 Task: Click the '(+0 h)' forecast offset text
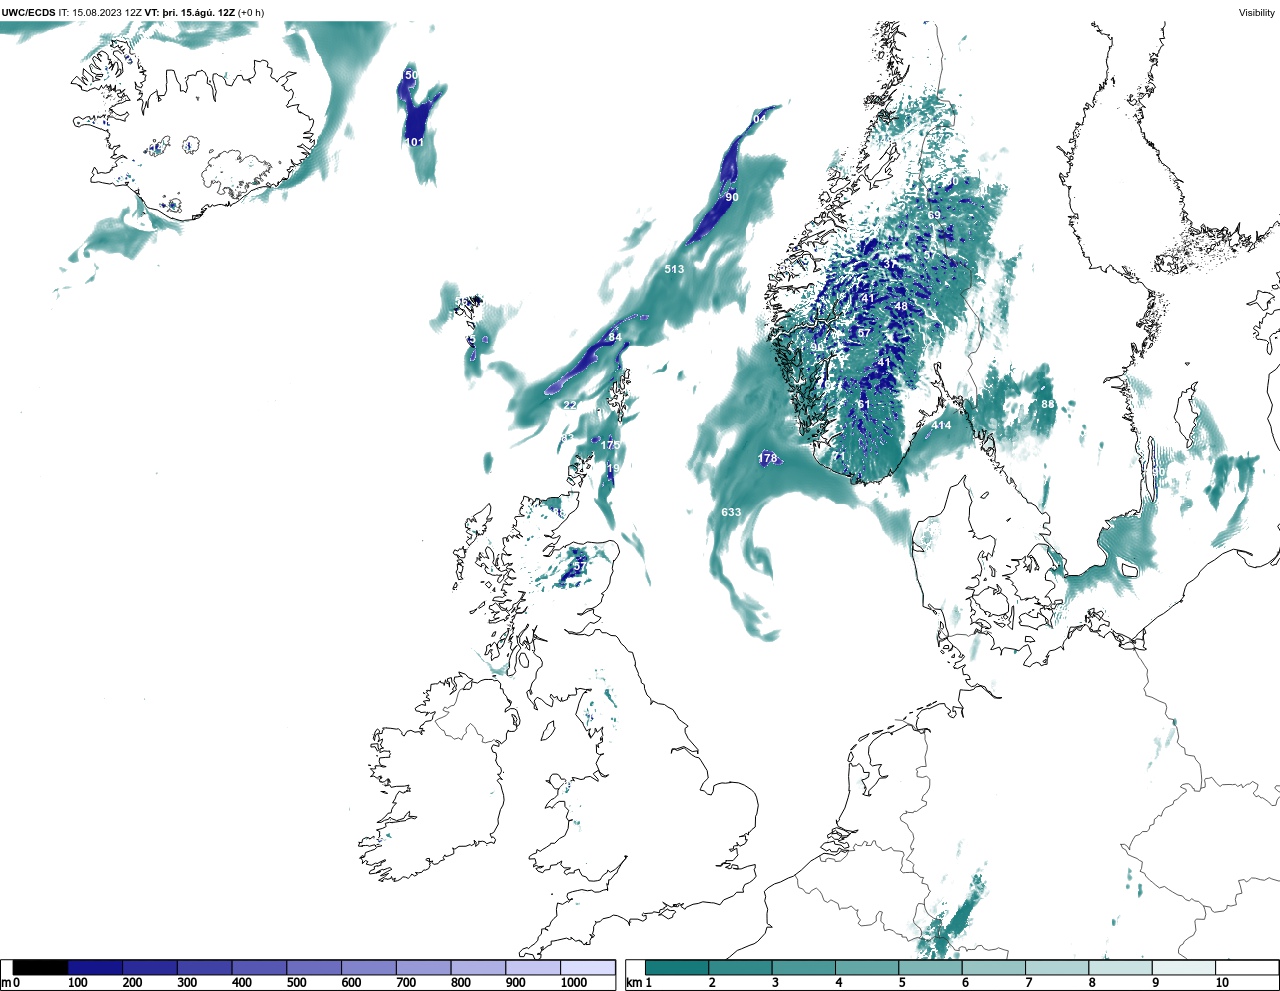click(251, 13)
